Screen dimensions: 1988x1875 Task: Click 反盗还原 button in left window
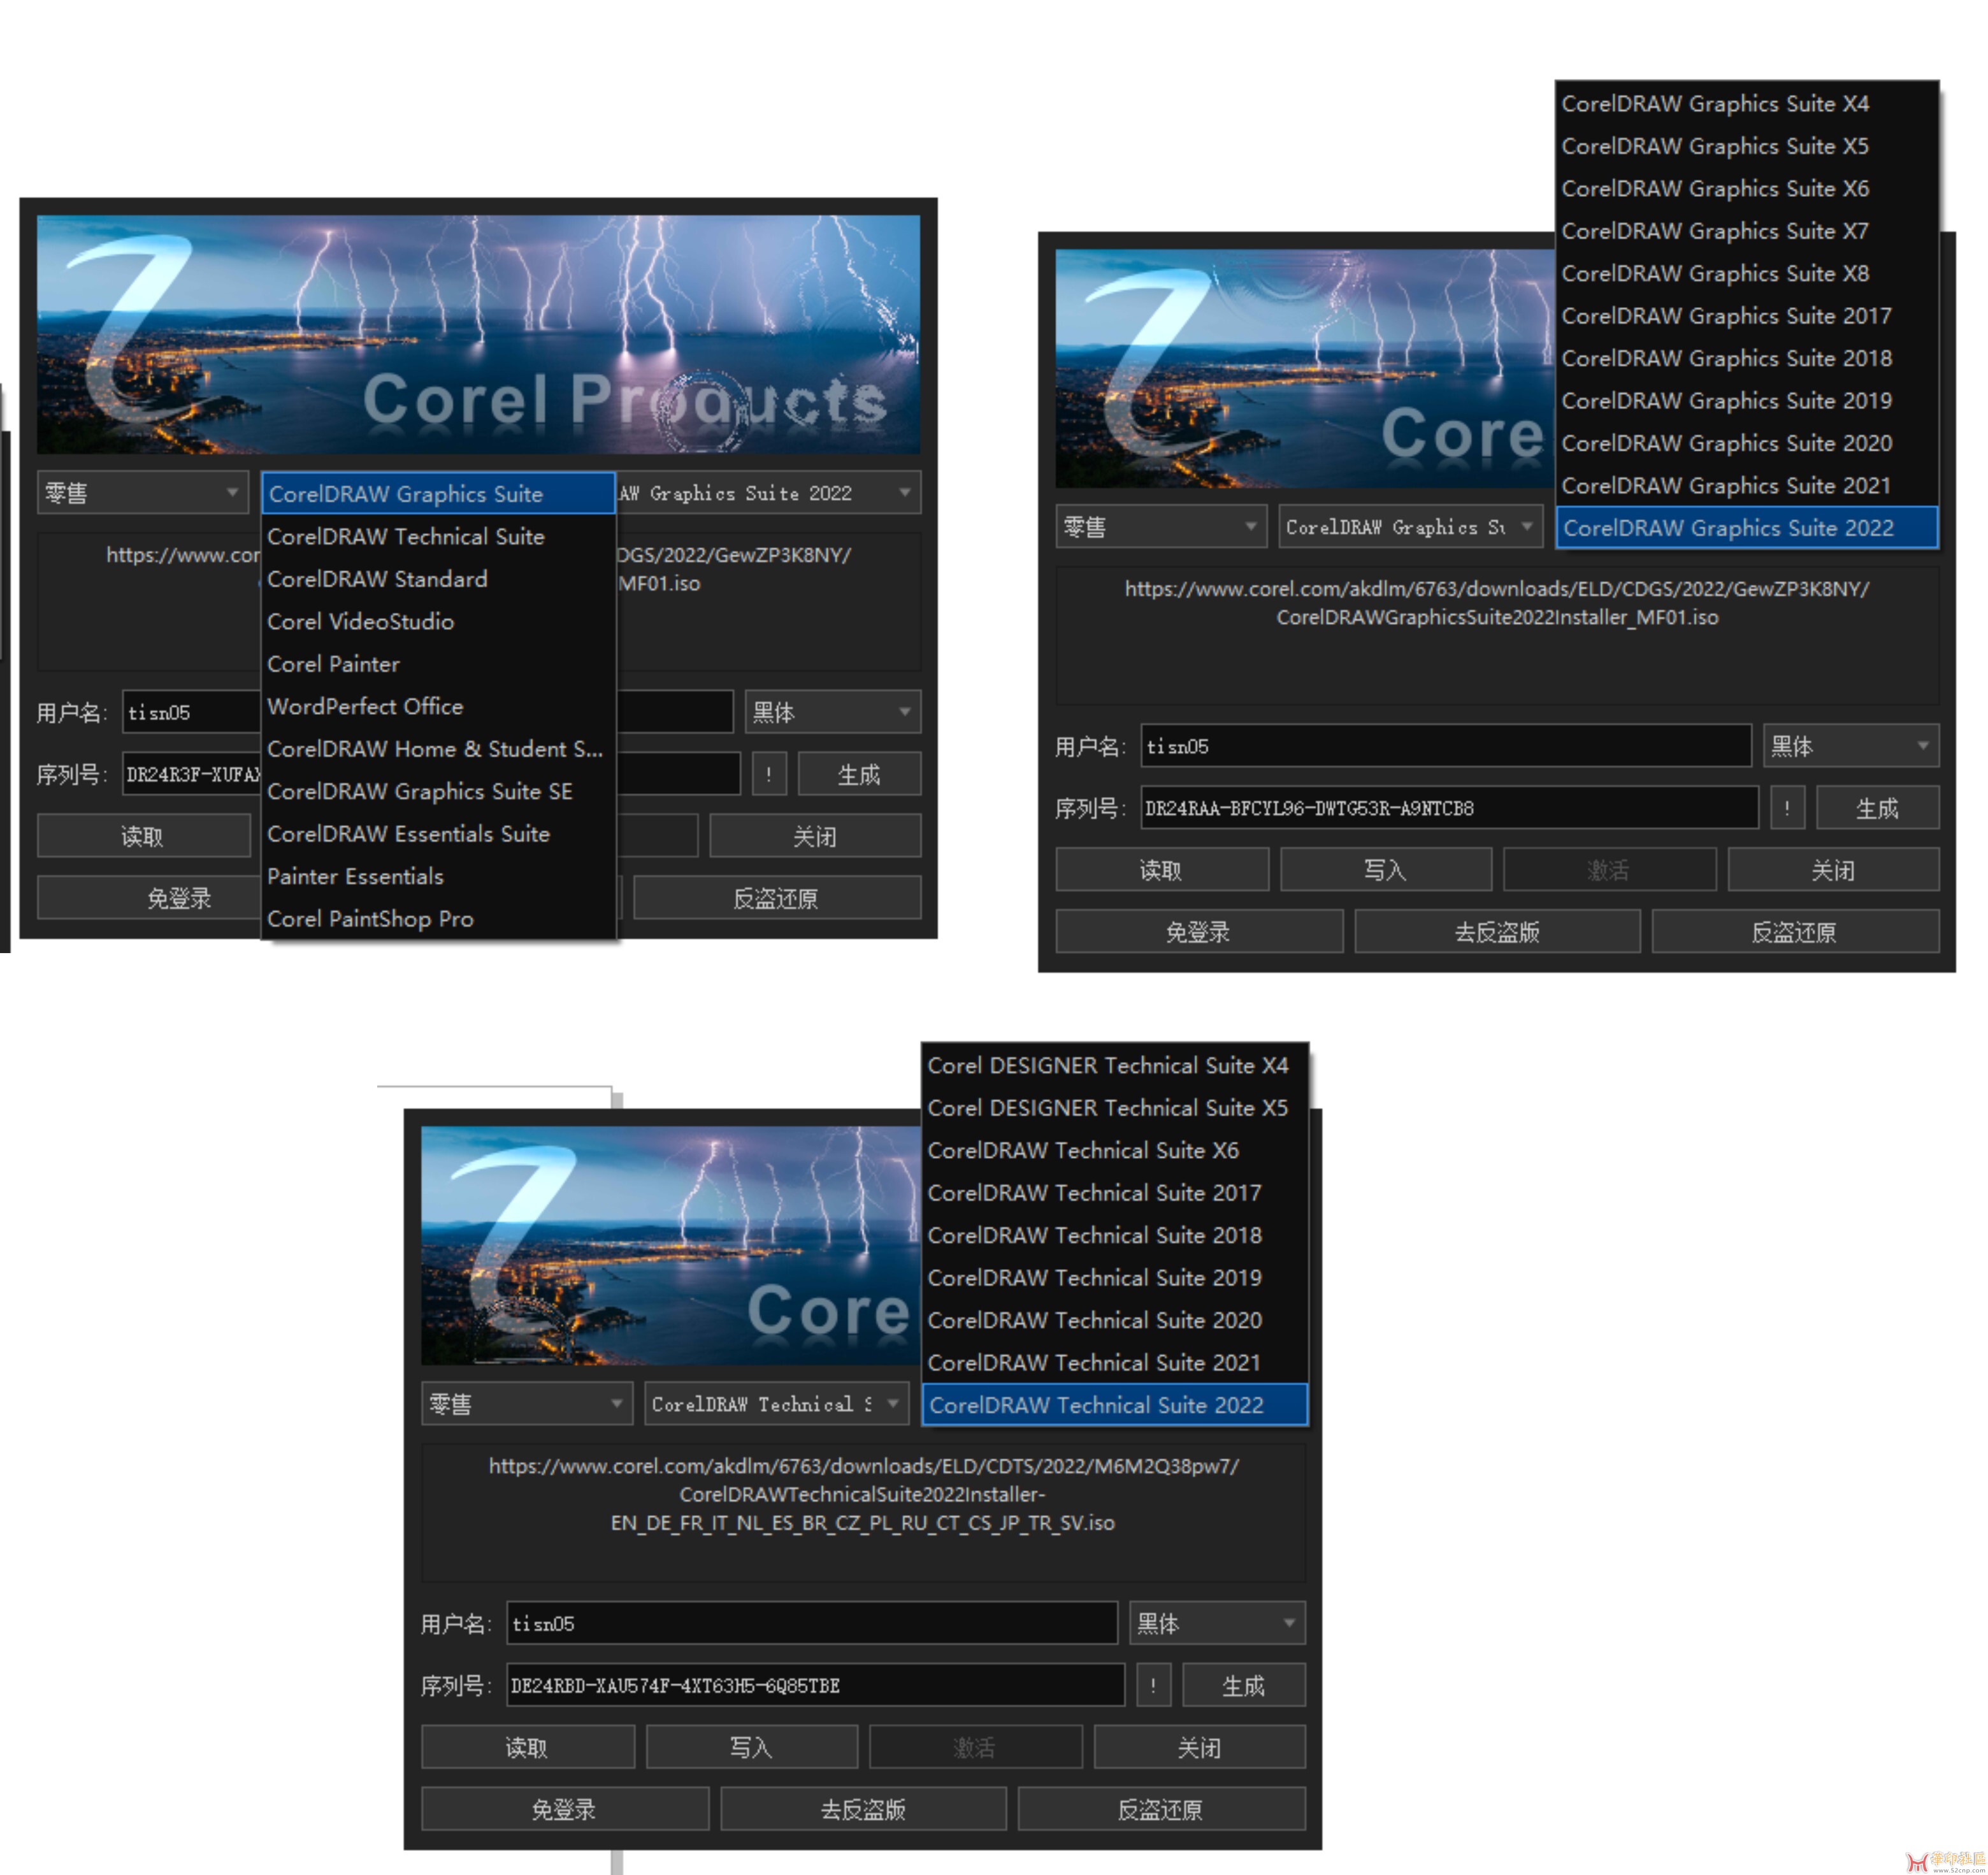coord(777,898)
